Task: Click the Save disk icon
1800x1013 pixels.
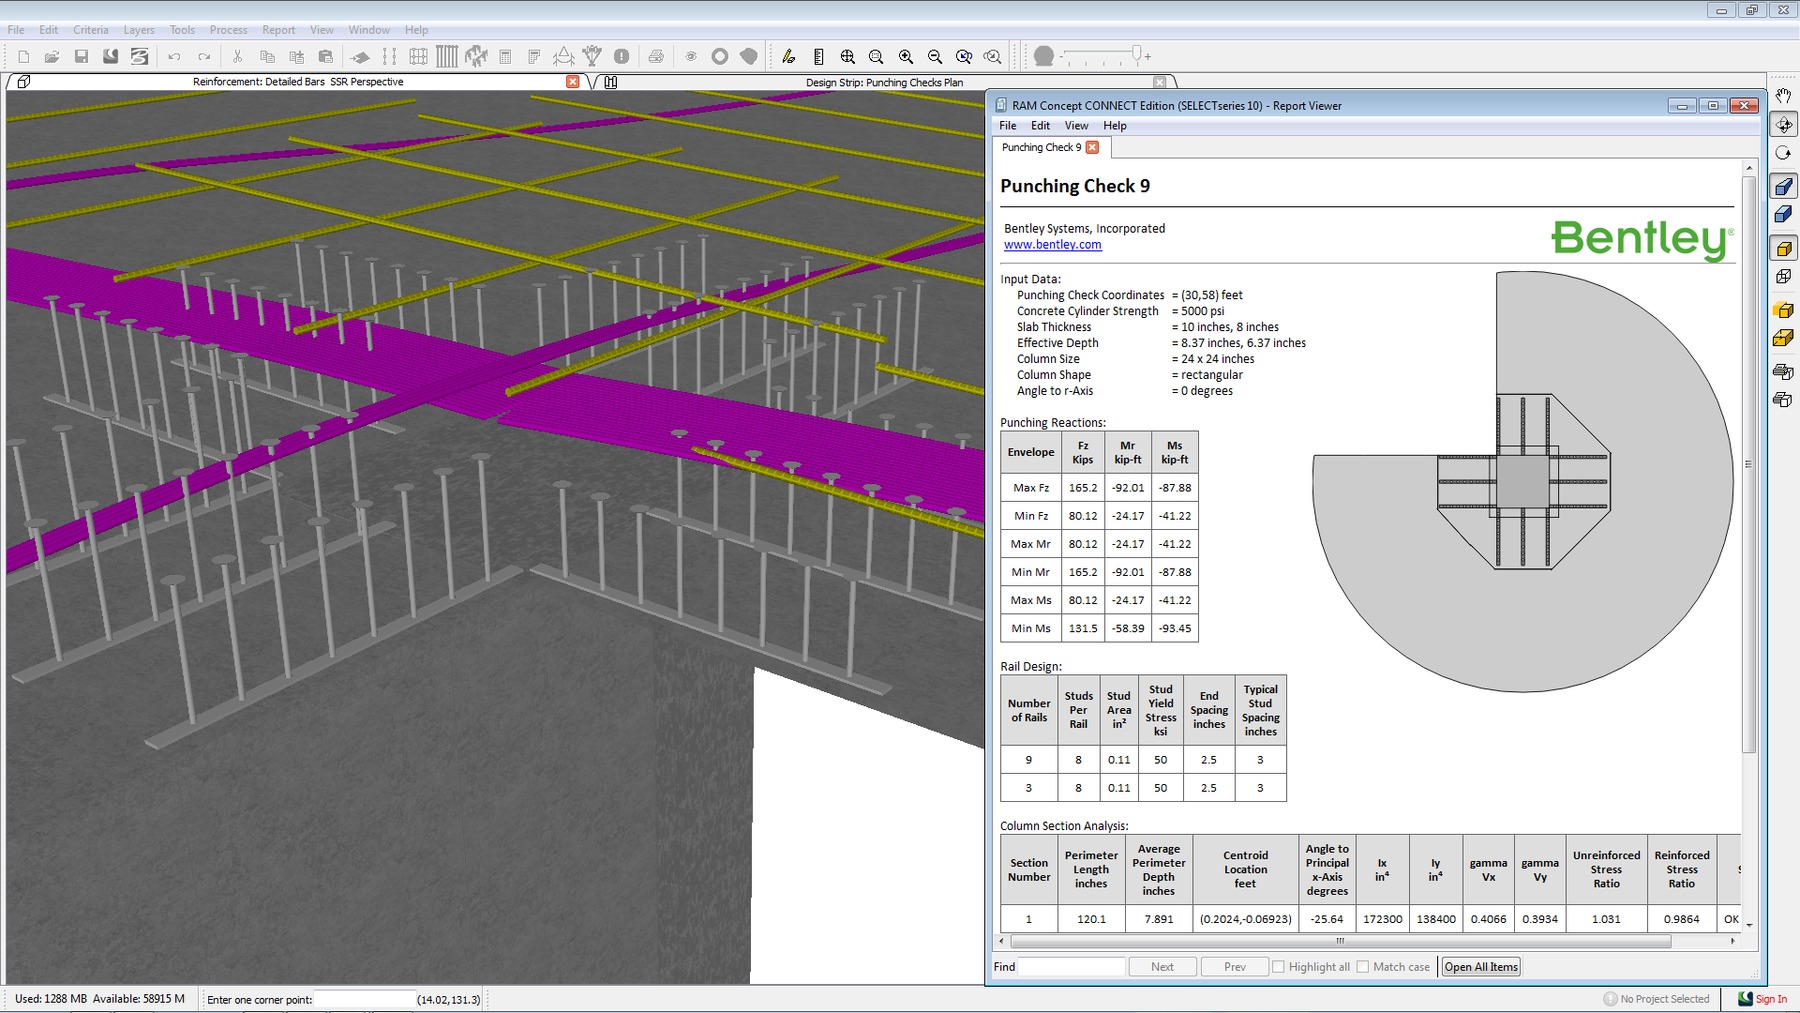Action: click(x=82, y=57)
